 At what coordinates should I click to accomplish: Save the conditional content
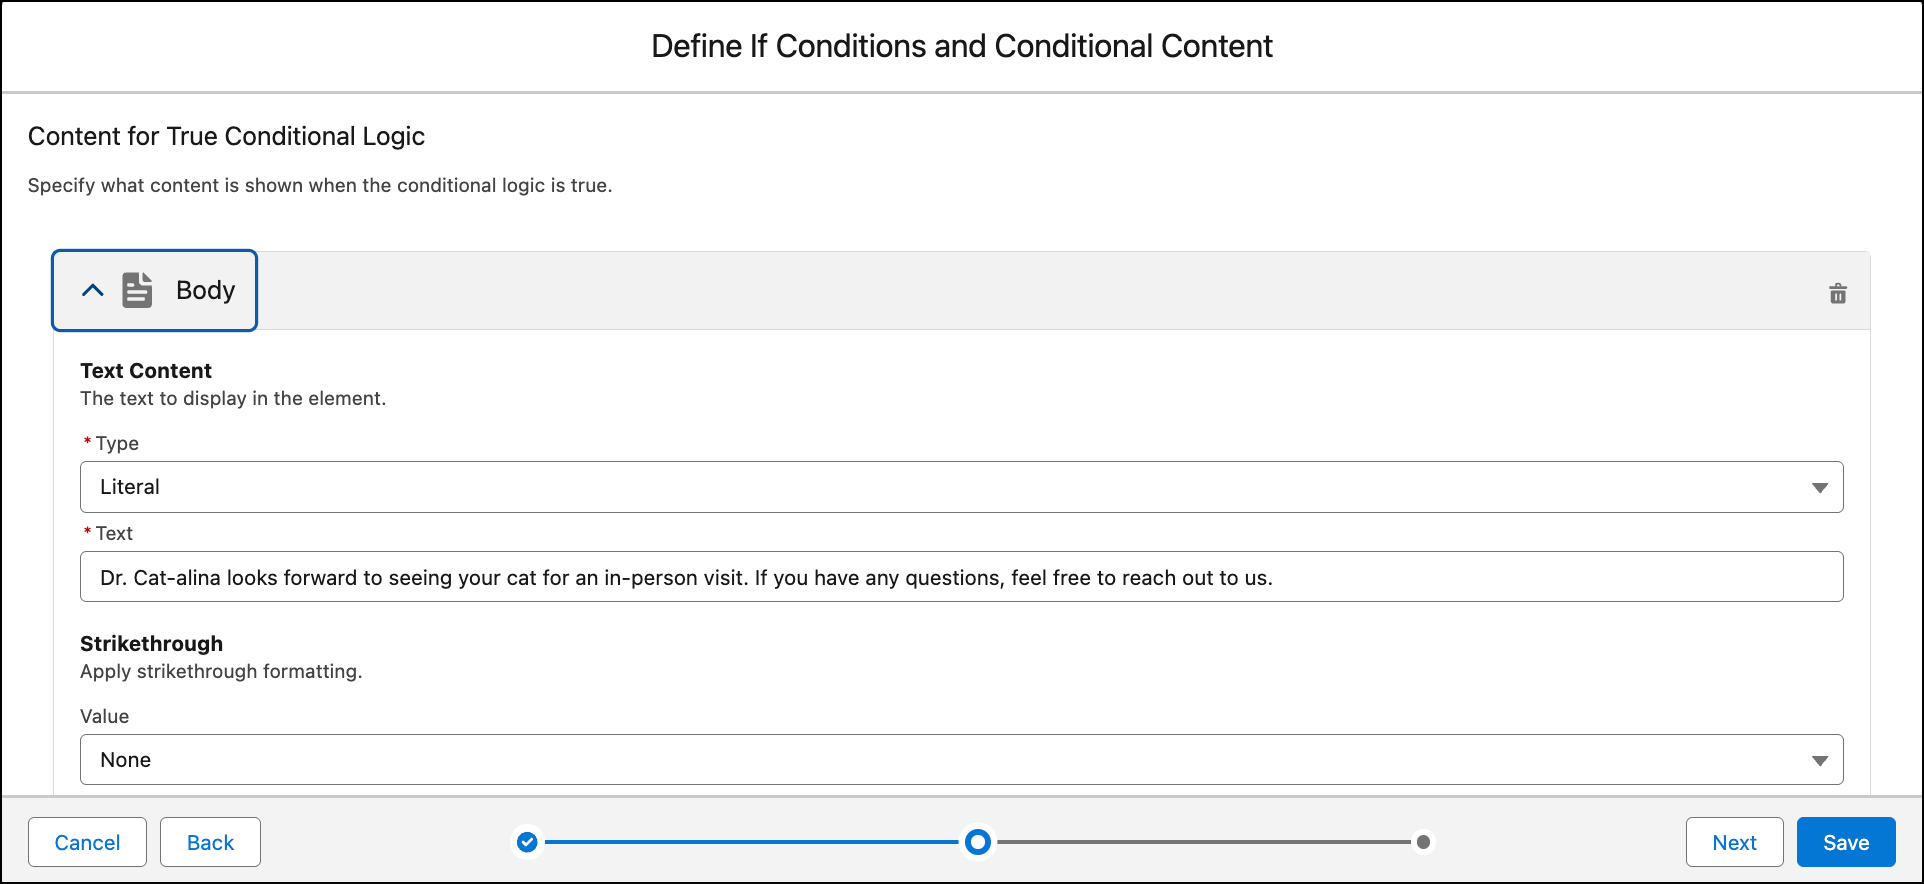coord(1846,842)
